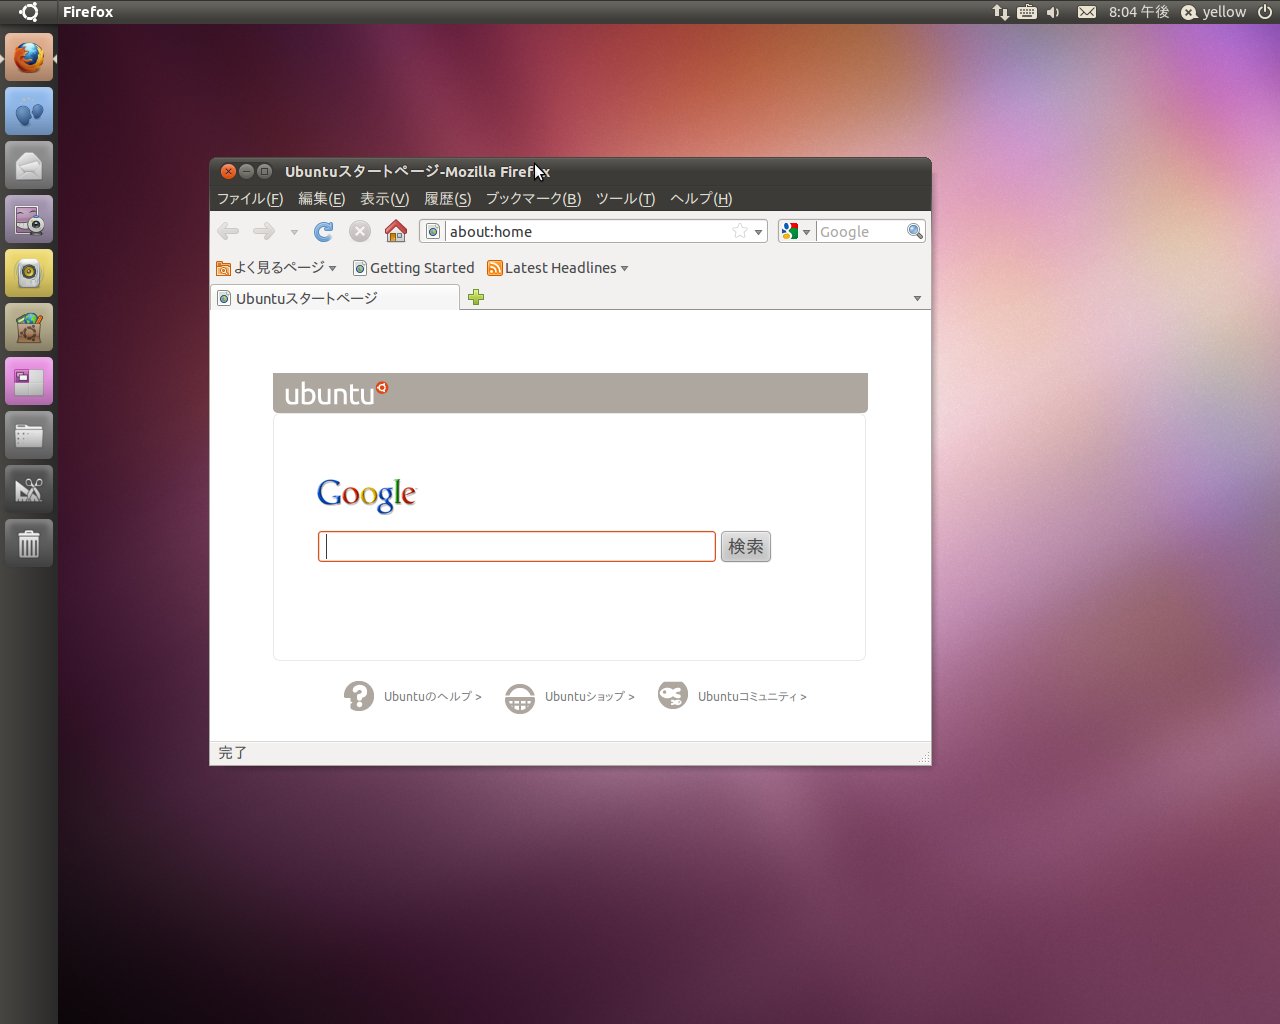
Task: Click the Stop loading button
Action: click(360, 232)
